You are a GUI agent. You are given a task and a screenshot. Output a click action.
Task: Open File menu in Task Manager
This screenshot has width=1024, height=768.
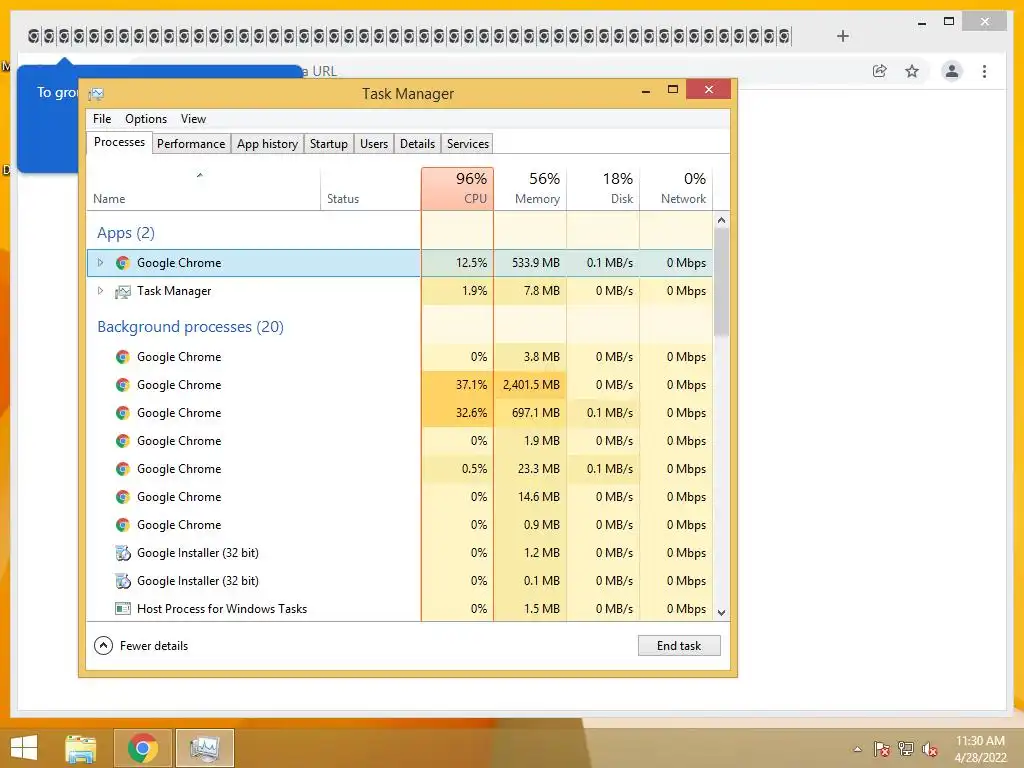pyautogui.click(x=102, y=119)
